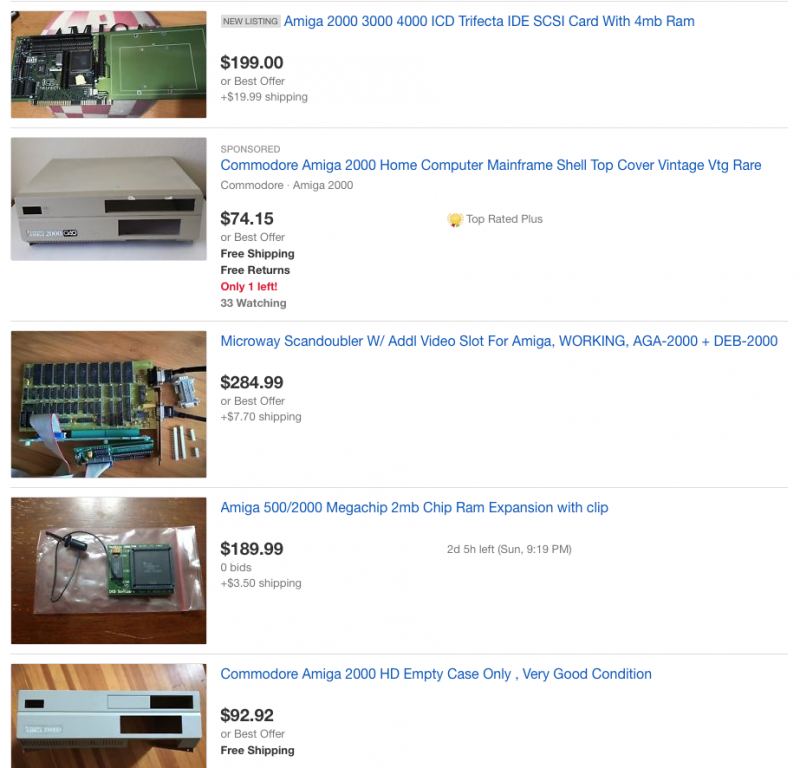Click the Top Rated Plus label text
Screen dimensions: 800x768
(x=504, y=219)
